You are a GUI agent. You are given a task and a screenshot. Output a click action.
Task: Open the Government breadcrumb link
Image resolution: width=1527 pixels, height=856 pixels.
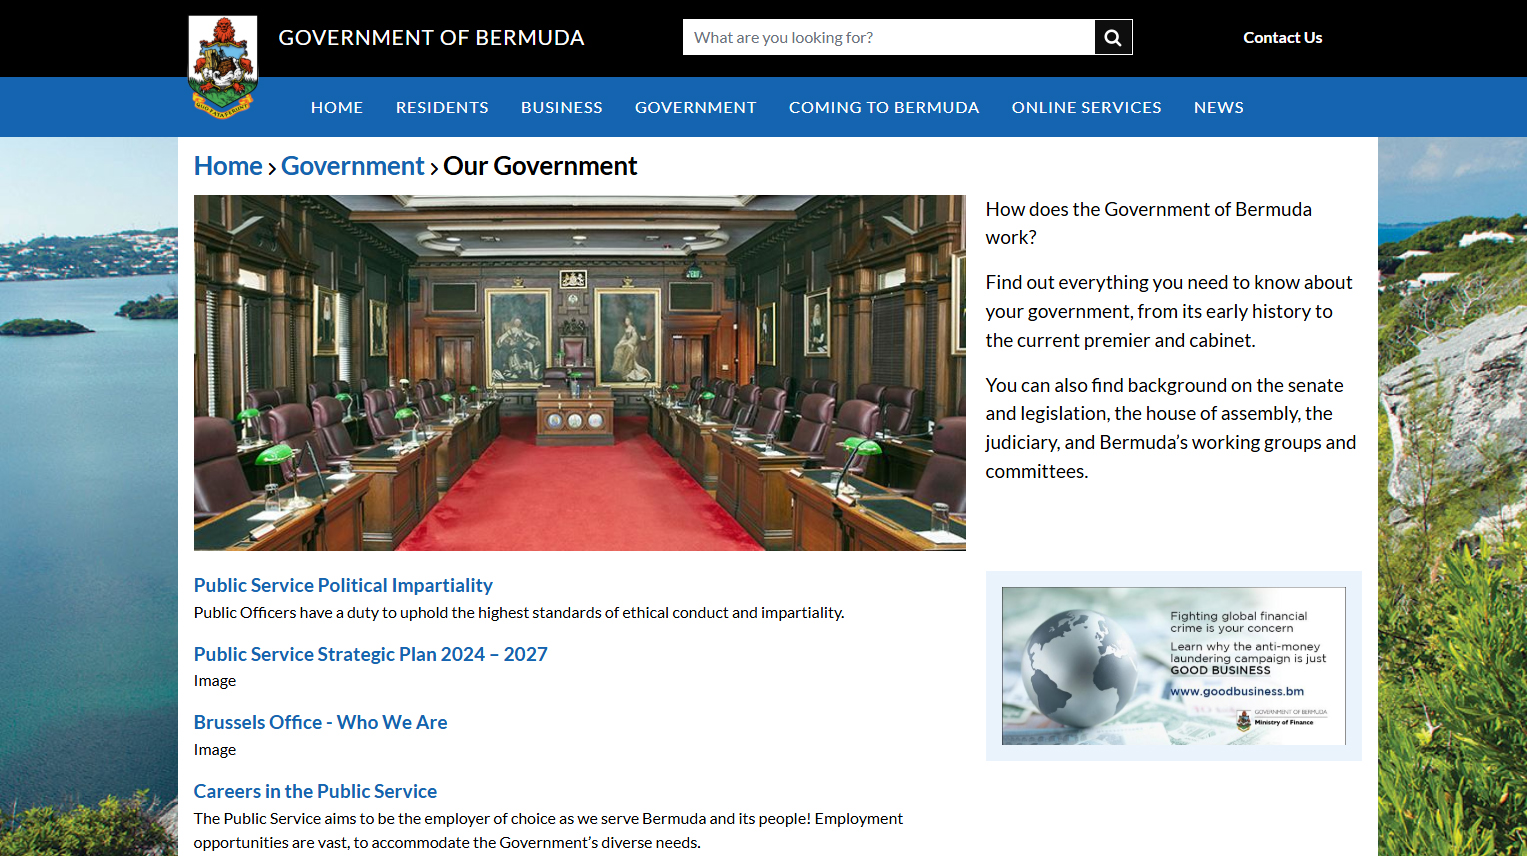click(352, 165)
